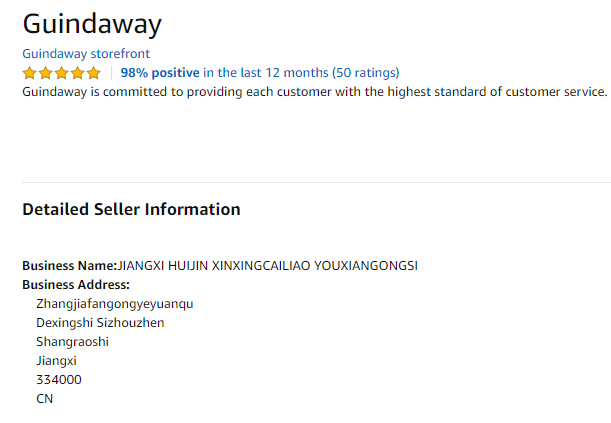This screenshot has width=611, height=423.
Task: Click the Business Address label
Action: [76, 285]
